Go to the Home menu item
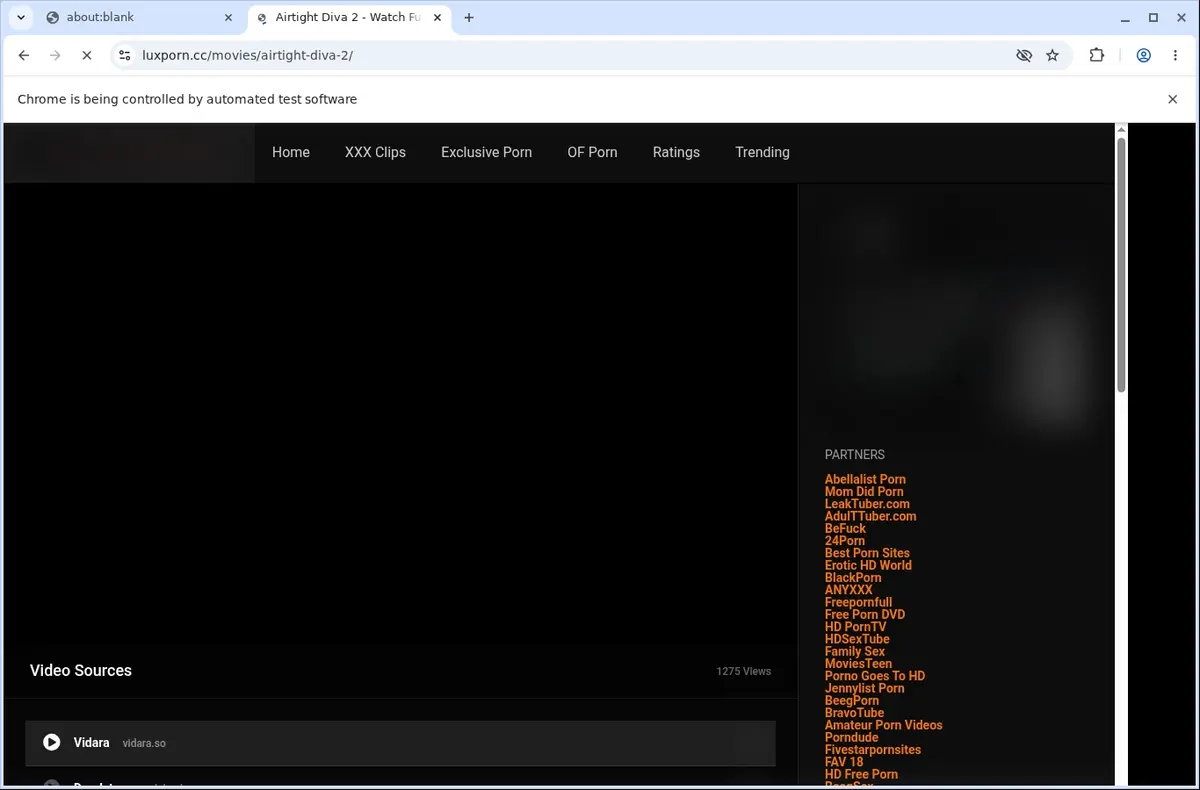 [291, 152]
